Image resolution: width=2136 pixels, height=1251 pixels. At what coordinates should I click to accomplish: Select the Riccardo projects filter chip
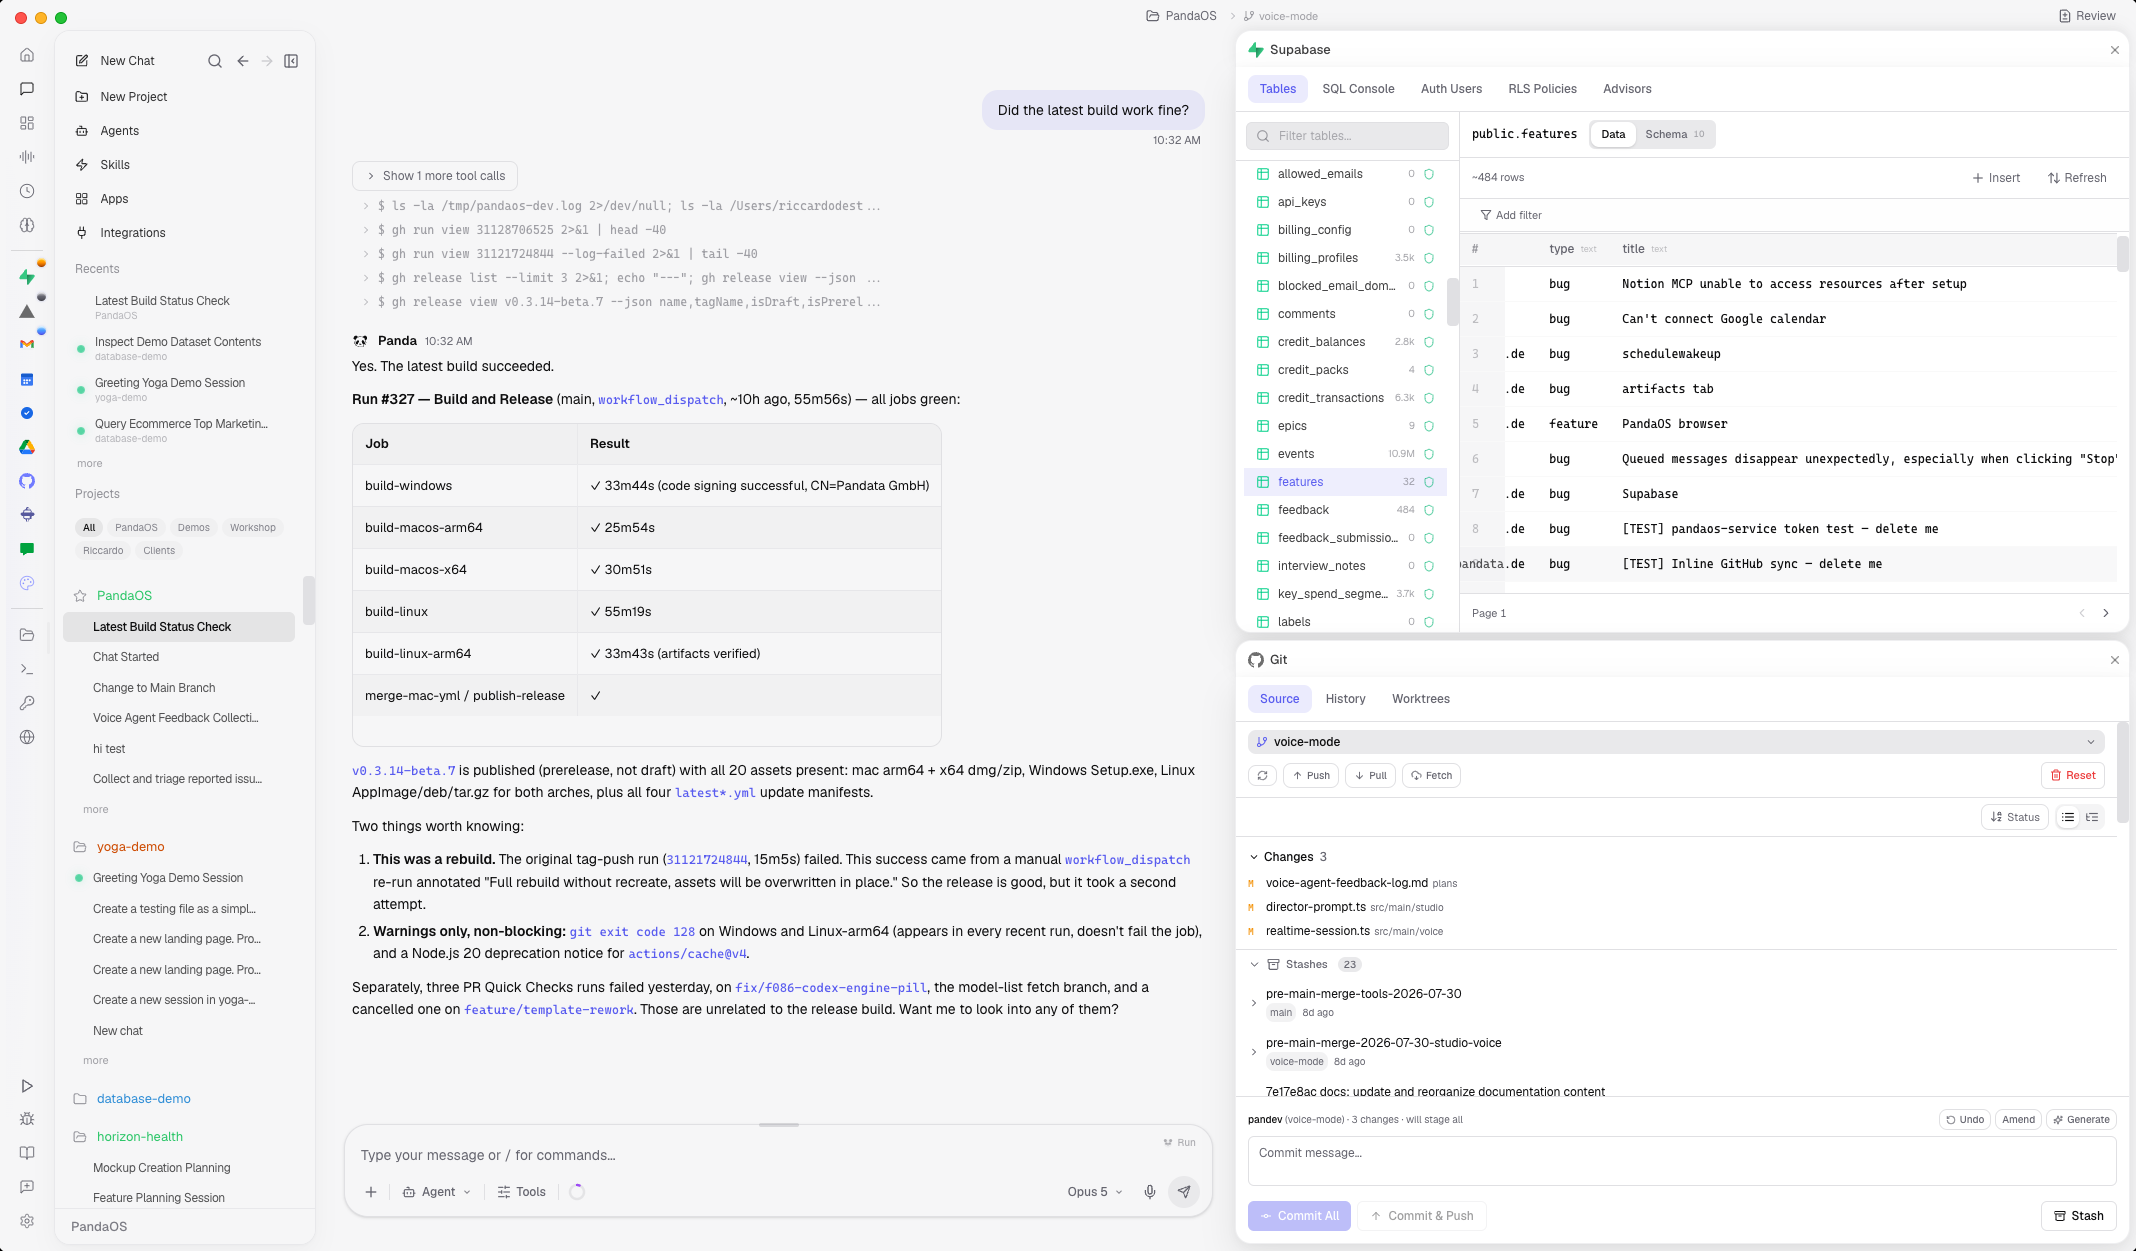103,551
